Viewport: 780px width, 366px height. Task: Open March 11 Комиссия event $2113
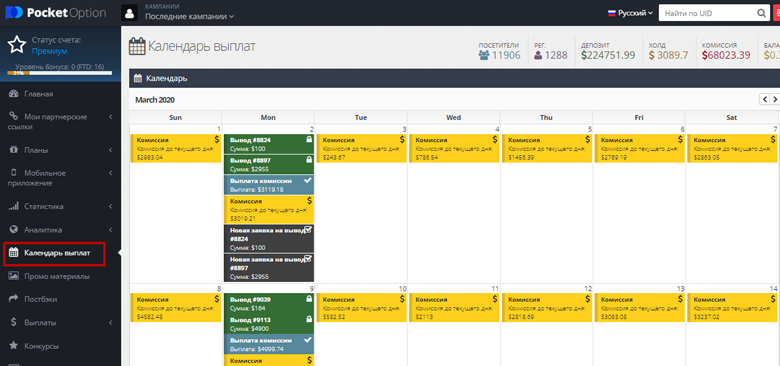(454, 307)
